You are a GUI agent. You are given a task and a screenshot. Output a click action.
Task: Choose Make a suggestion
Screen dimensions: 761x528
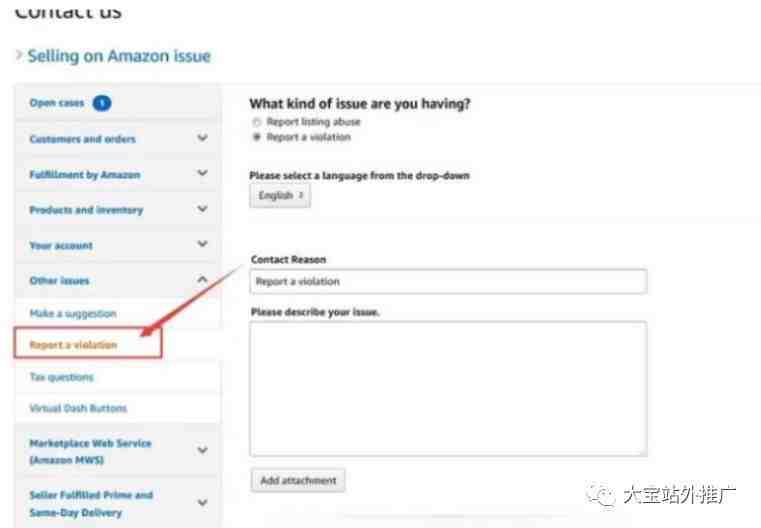coord(73,314)
